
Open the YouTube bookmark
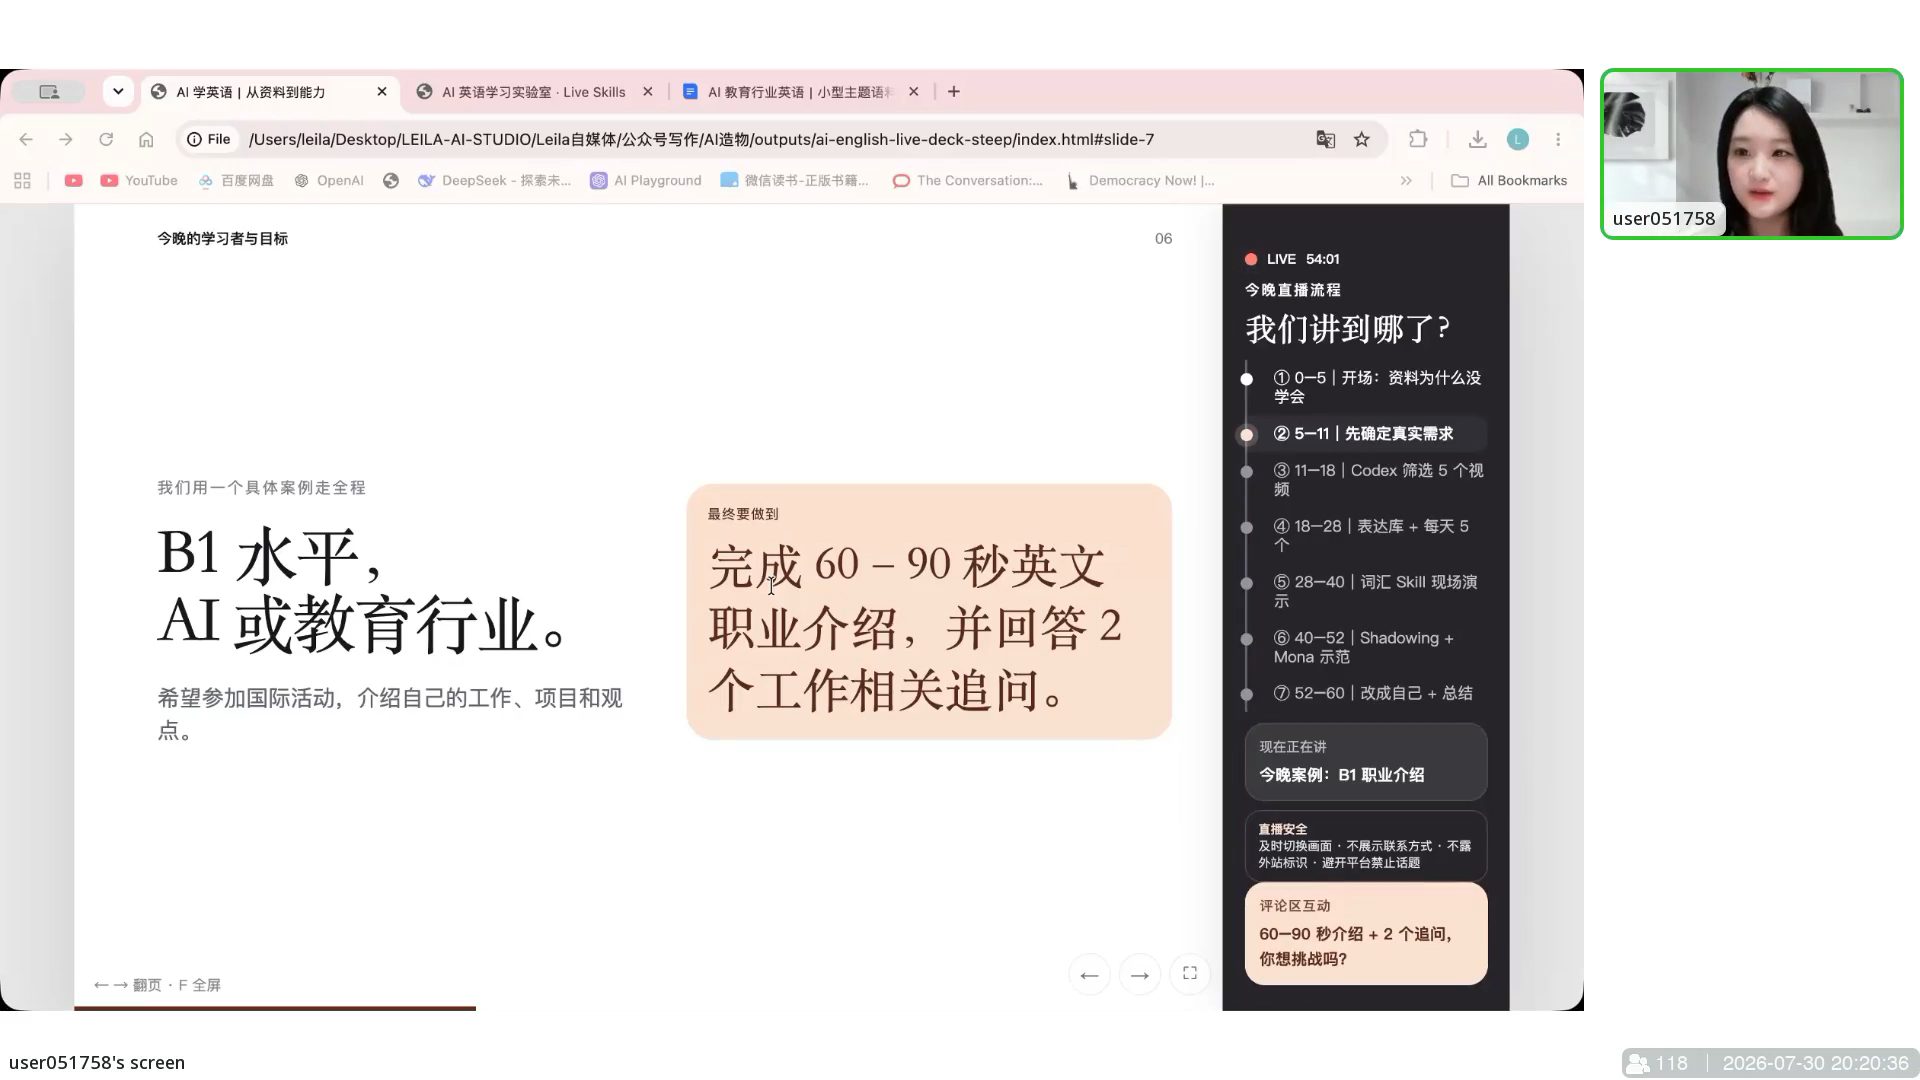[139, 181]
